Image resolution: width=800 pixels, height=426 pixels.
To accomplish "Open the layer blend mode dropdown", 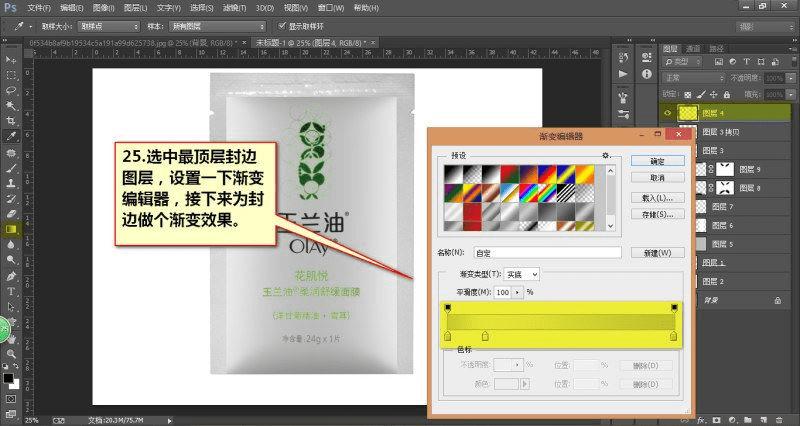I will point(693,78).
